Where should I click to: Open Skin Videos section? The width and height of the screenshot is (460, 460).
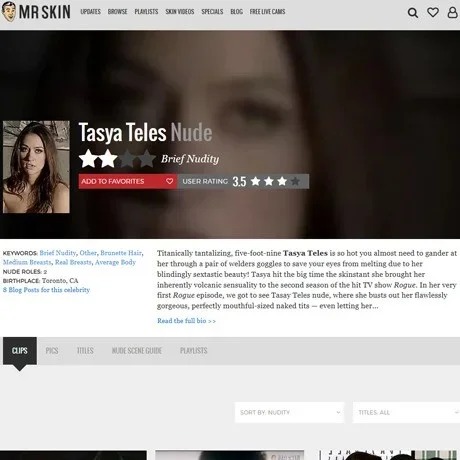tap(180, 12)
